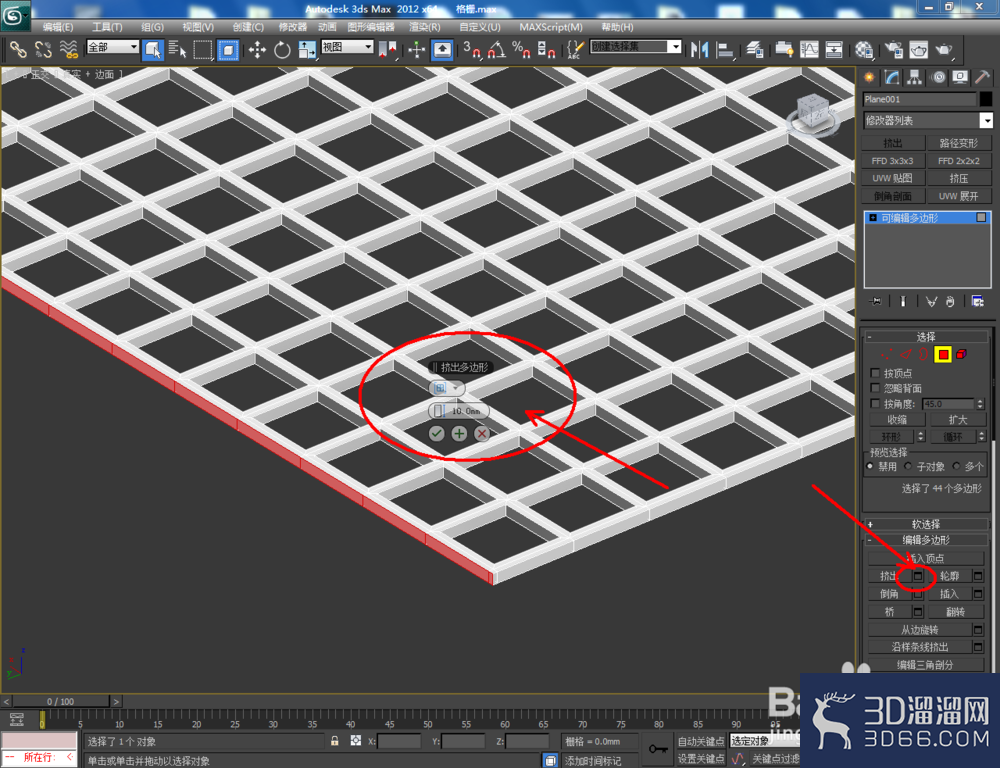Select Edge sub-object level icon
1000x768 pixels.
(x=905, y=355)
